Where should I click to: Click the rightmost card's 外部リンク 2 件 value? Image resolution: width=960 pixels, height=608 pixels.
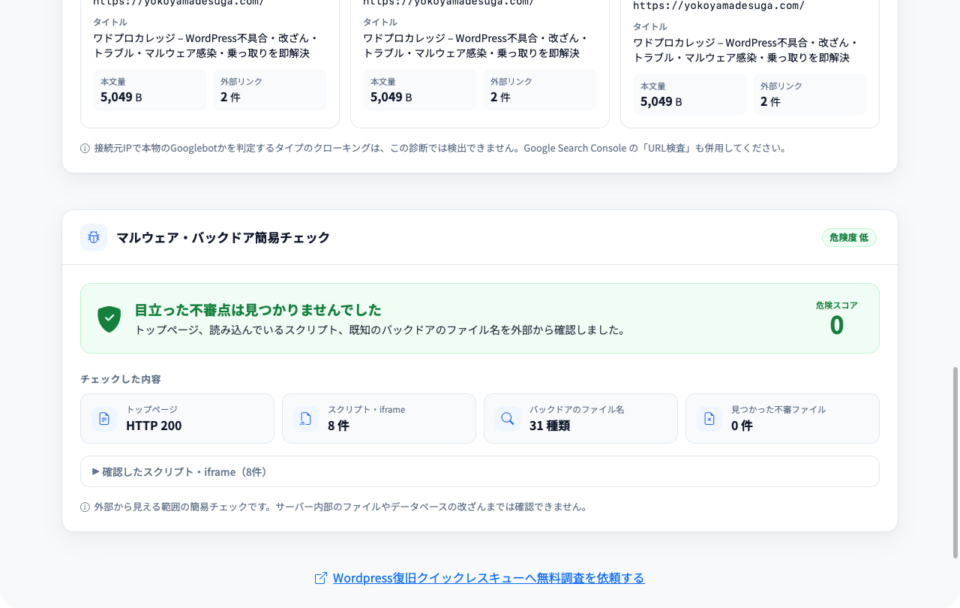pyautogui.click(x=770, y=102)
